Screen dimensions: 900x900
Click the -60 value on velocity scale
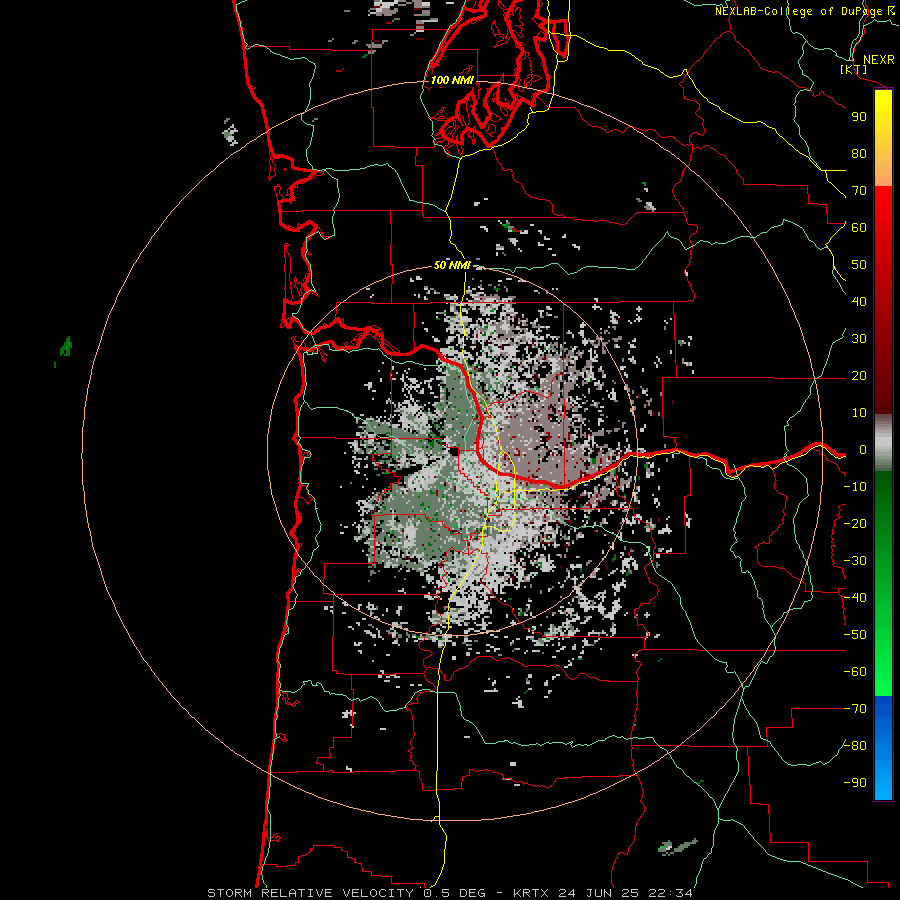pos(855,672)
